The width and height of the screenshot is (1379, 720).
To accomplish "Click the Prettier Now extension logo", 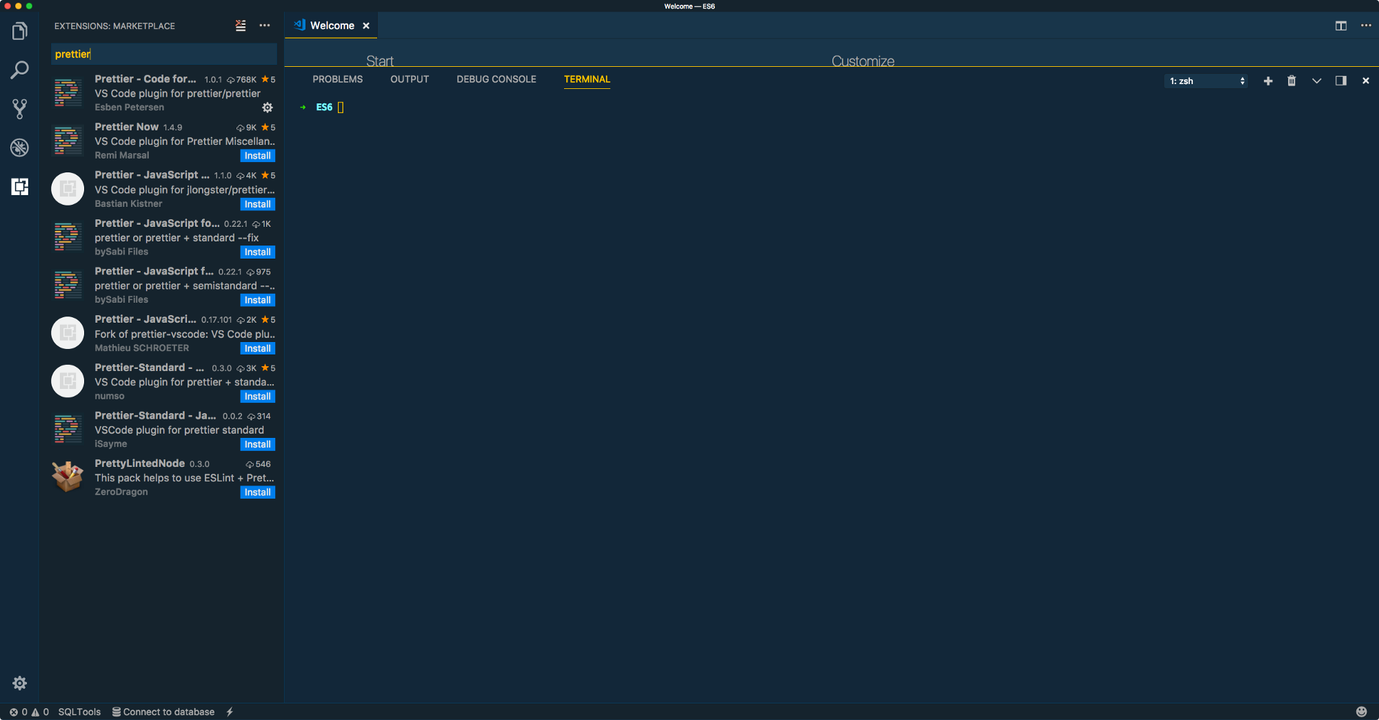I will pyautogui.click(x=68, y=141).
